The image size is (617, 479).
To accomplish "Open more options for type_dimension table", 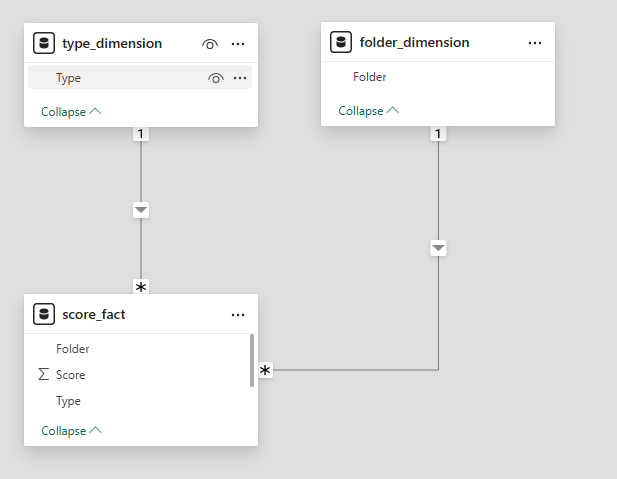I will point(238,44).
